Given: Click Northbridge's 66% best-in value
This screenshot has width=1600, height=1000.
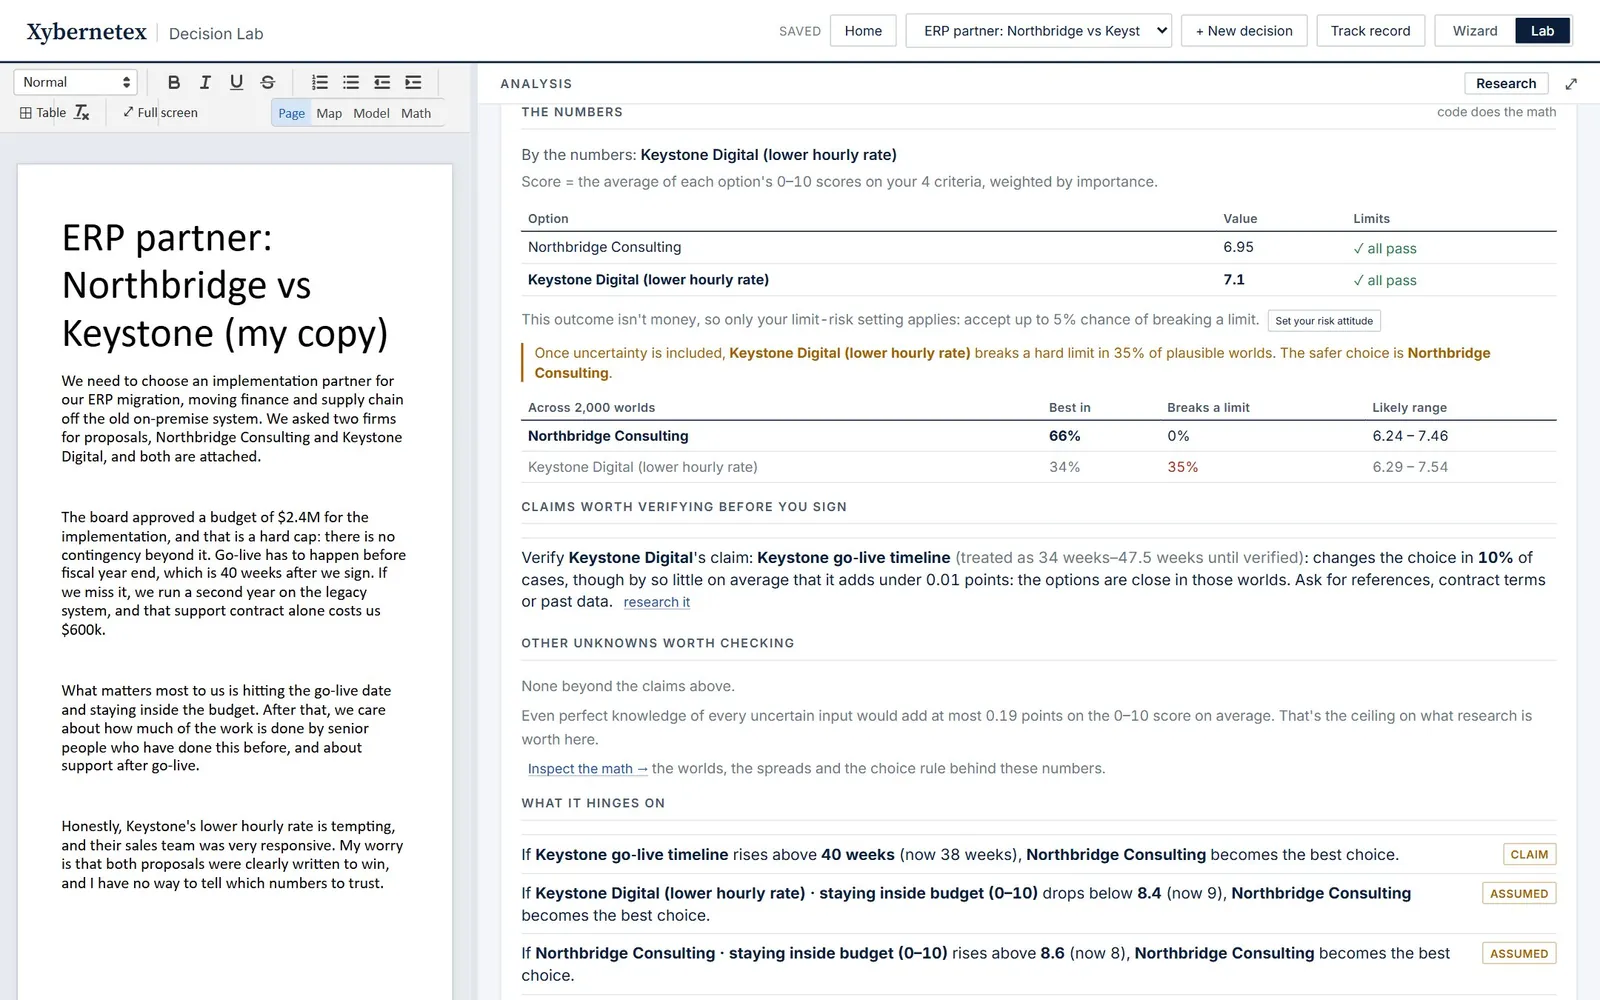Looking at the screenshot, I should [1064, 436].
